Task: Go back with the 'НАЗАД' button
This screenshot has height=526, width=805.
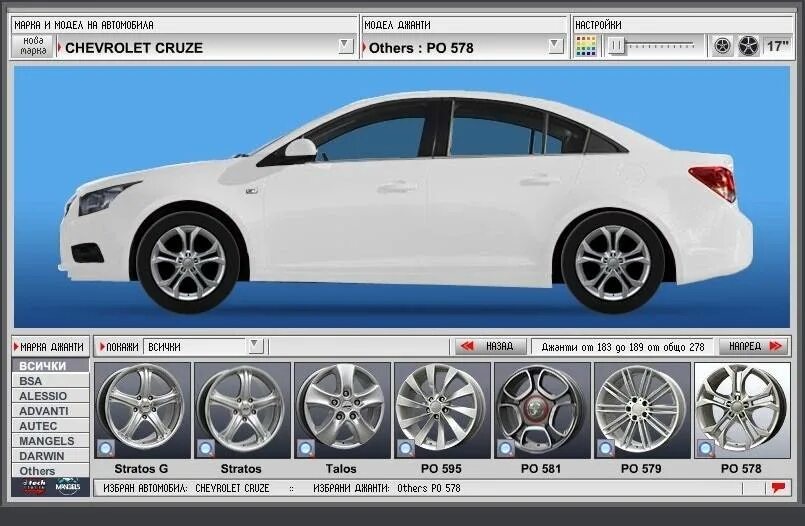Action: 490,346
